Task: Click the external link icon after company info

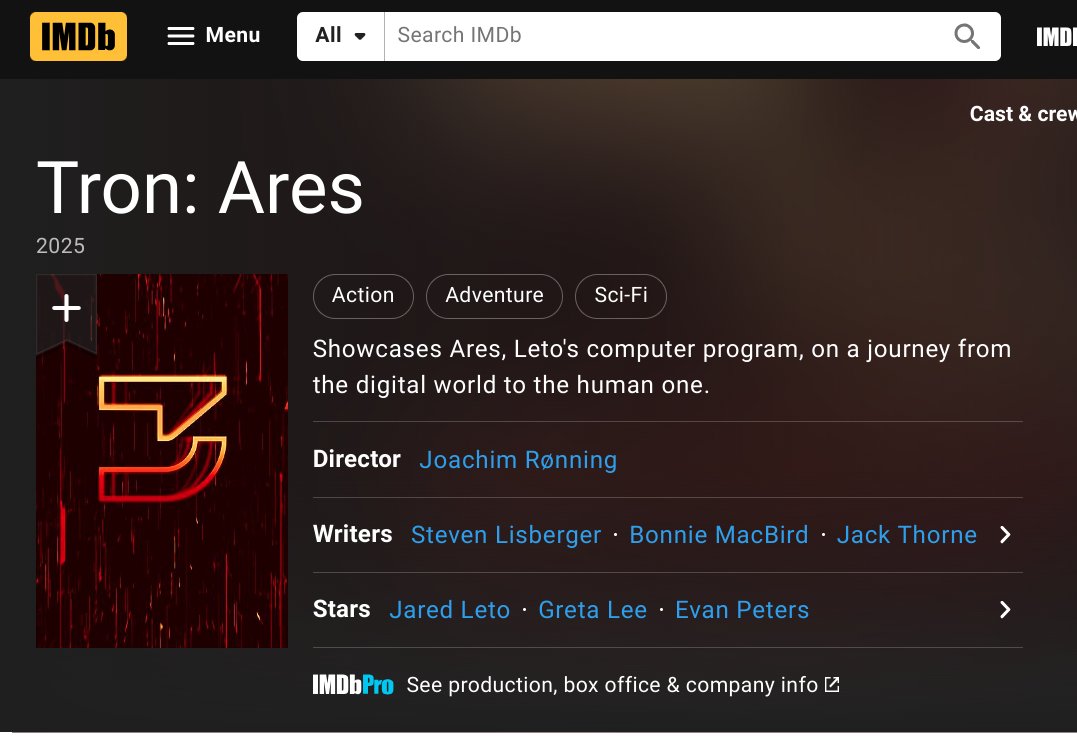Action: 832,685
